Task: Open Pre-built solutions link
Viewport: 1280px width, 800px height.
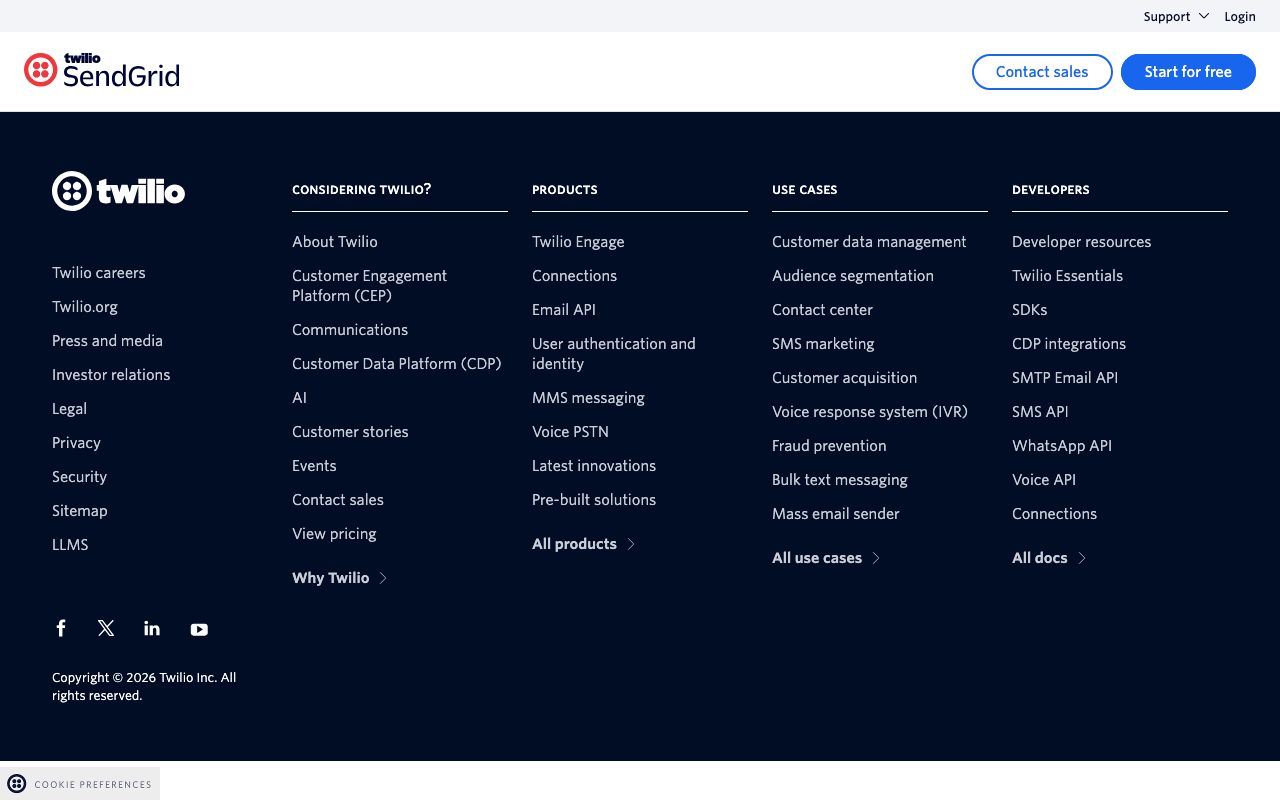Action: coord(594,500)
